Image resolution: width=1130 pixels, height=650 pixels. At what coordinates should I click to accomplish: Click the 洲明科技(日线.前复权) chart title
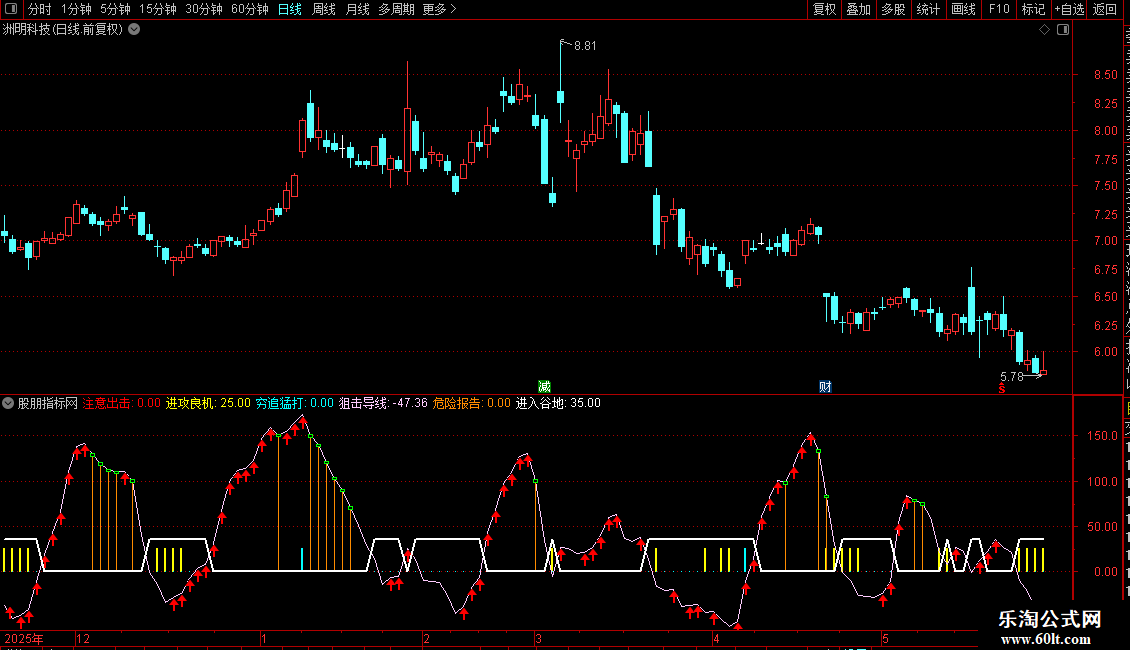(63, 30)
